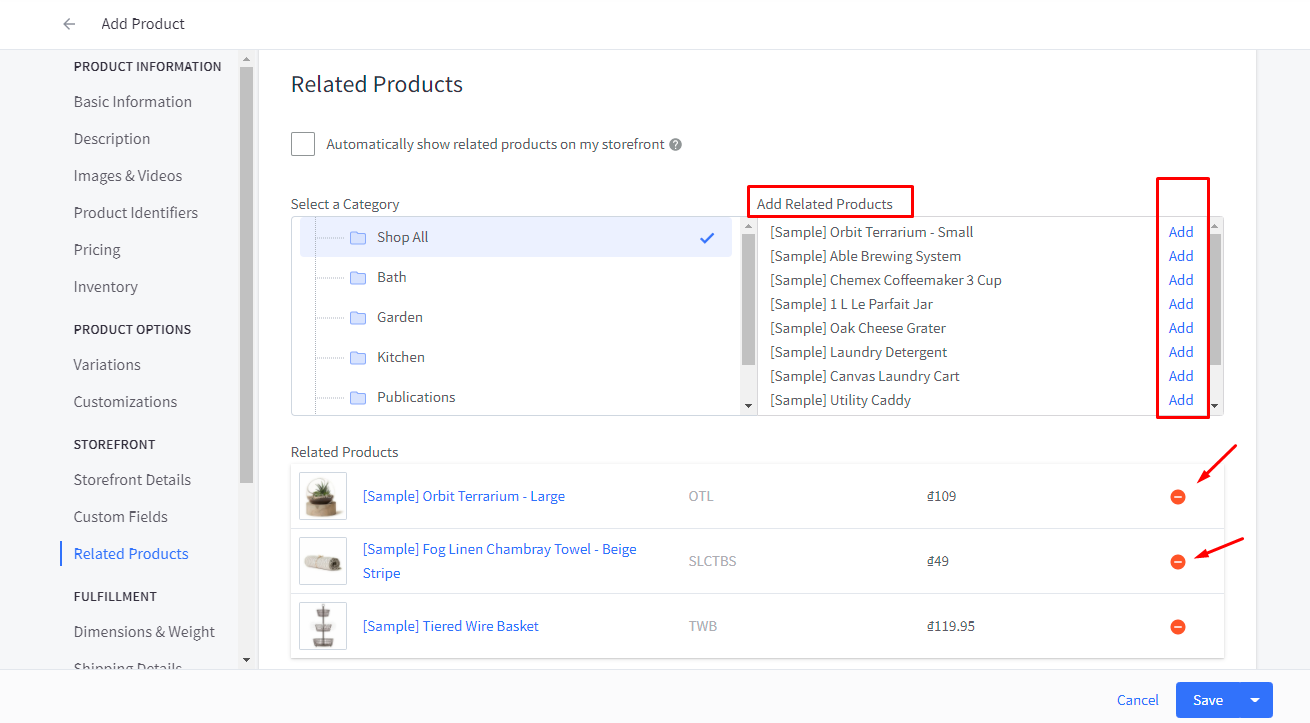Open the Orbit Terrarium - Large product thumbnail

point(323,497)
